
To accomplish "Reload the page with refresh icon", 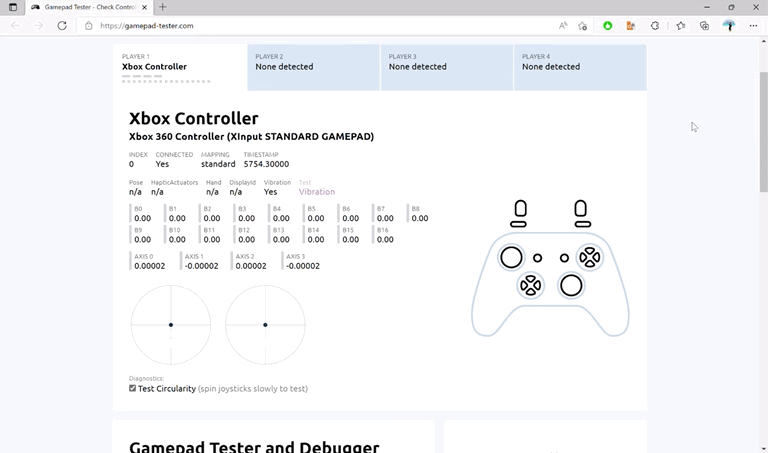I will click(62, 25).
